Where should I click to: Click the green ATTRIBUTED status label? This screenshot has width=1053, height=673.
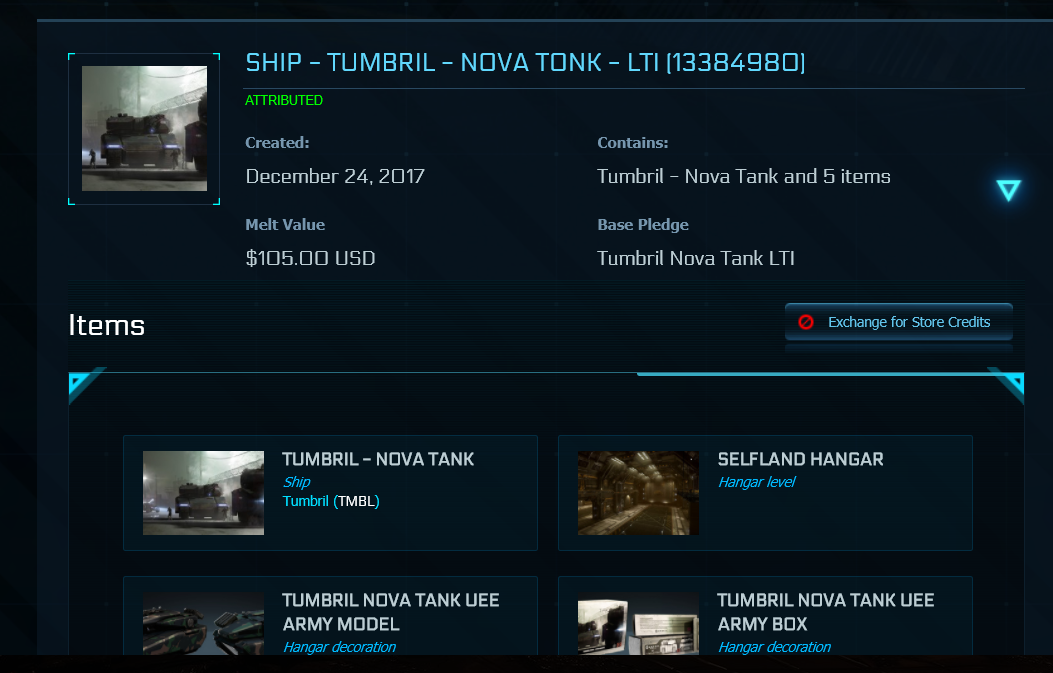tap(284, 101)
